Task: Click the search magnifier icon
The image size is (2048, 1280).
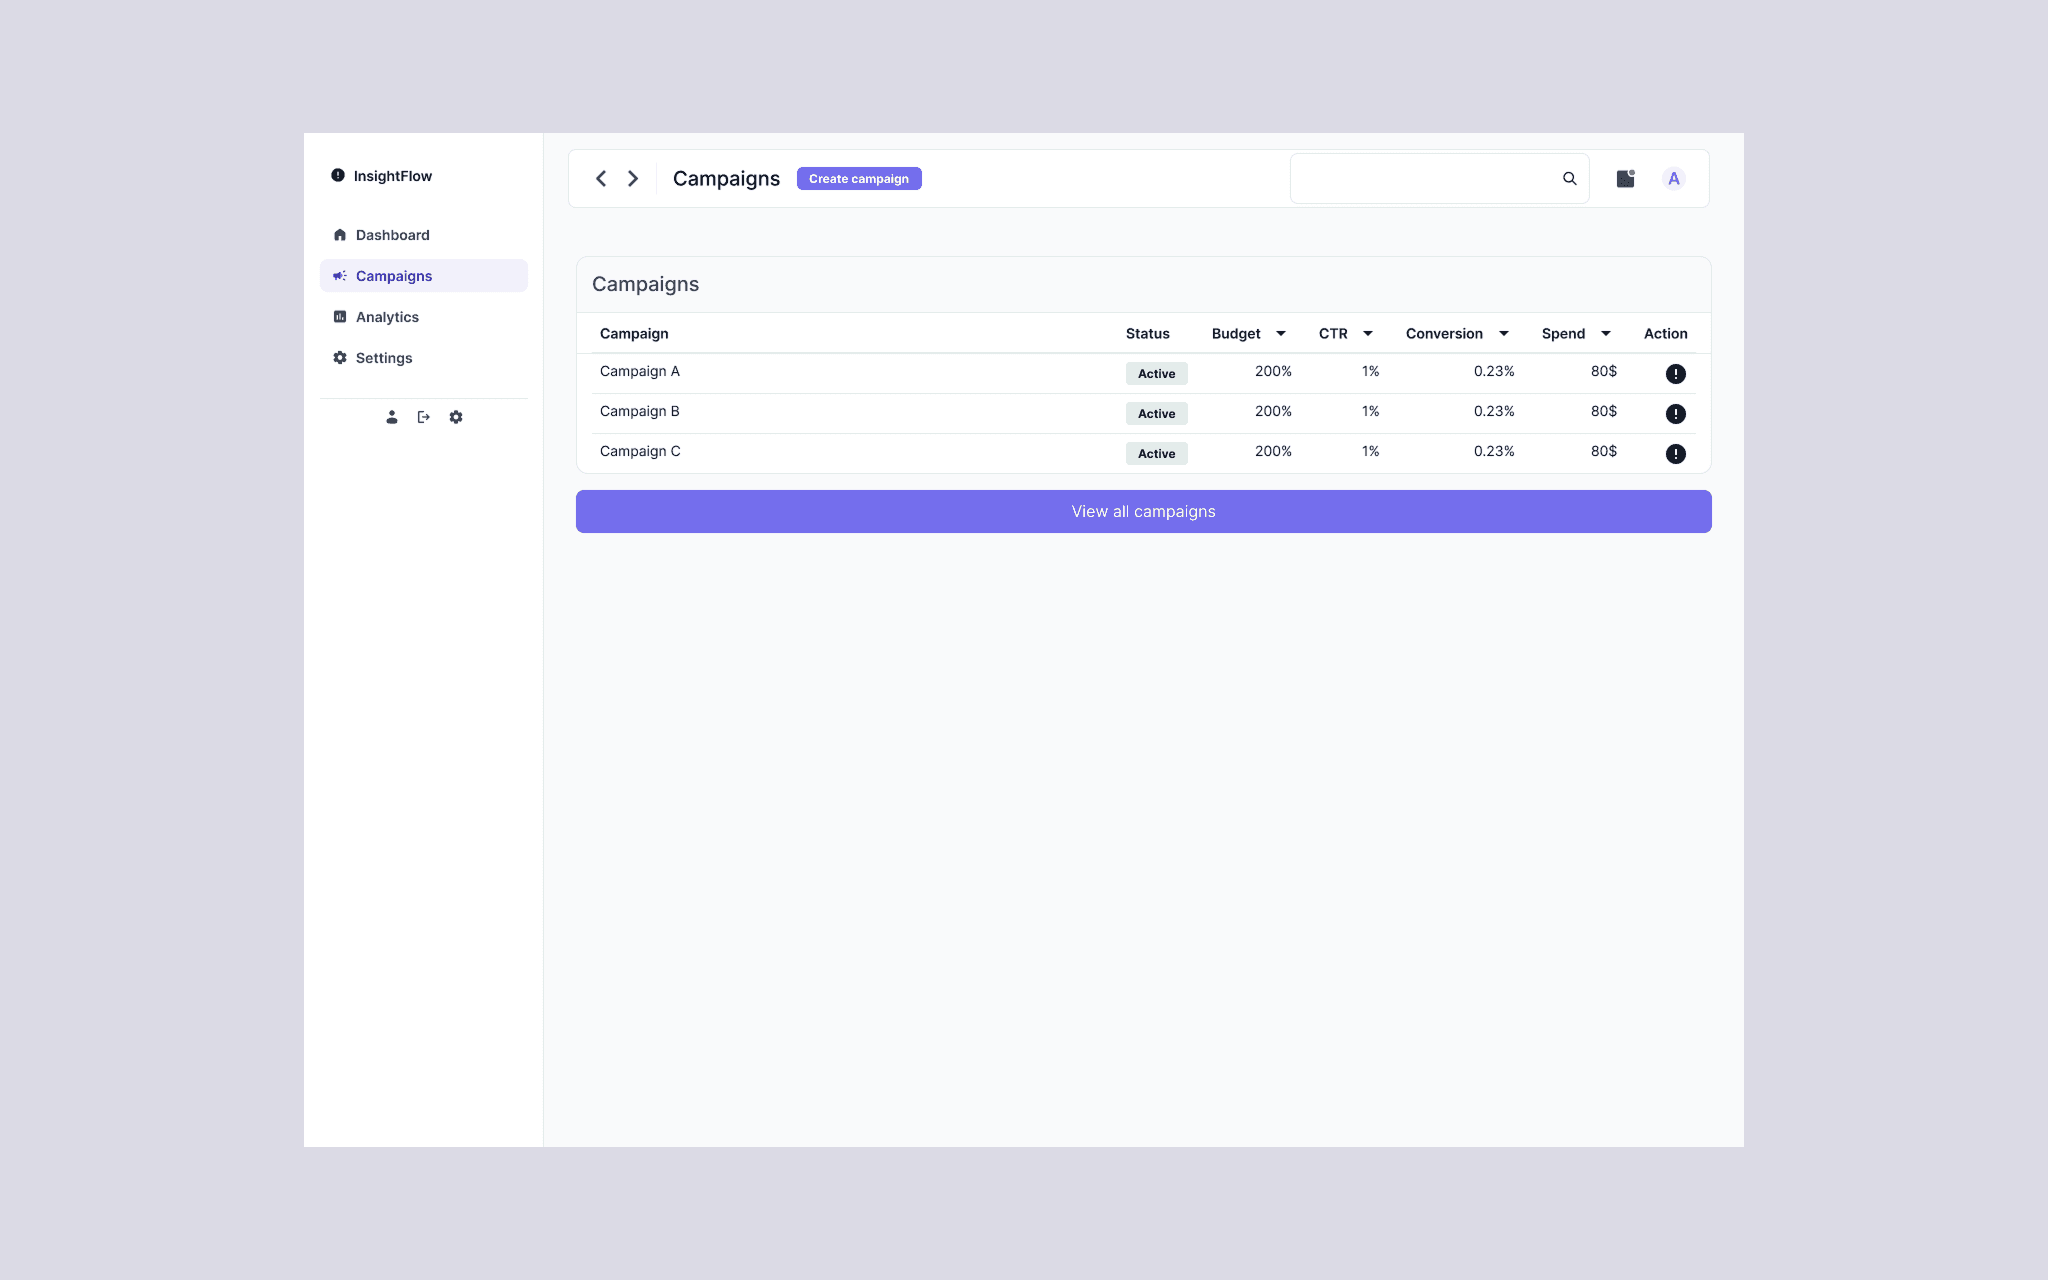Action: pos(1569,178)
